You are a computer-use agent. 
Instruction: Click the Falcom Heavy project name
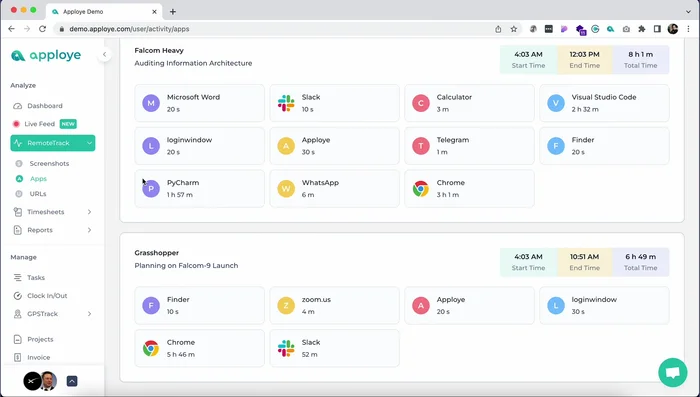159,50
